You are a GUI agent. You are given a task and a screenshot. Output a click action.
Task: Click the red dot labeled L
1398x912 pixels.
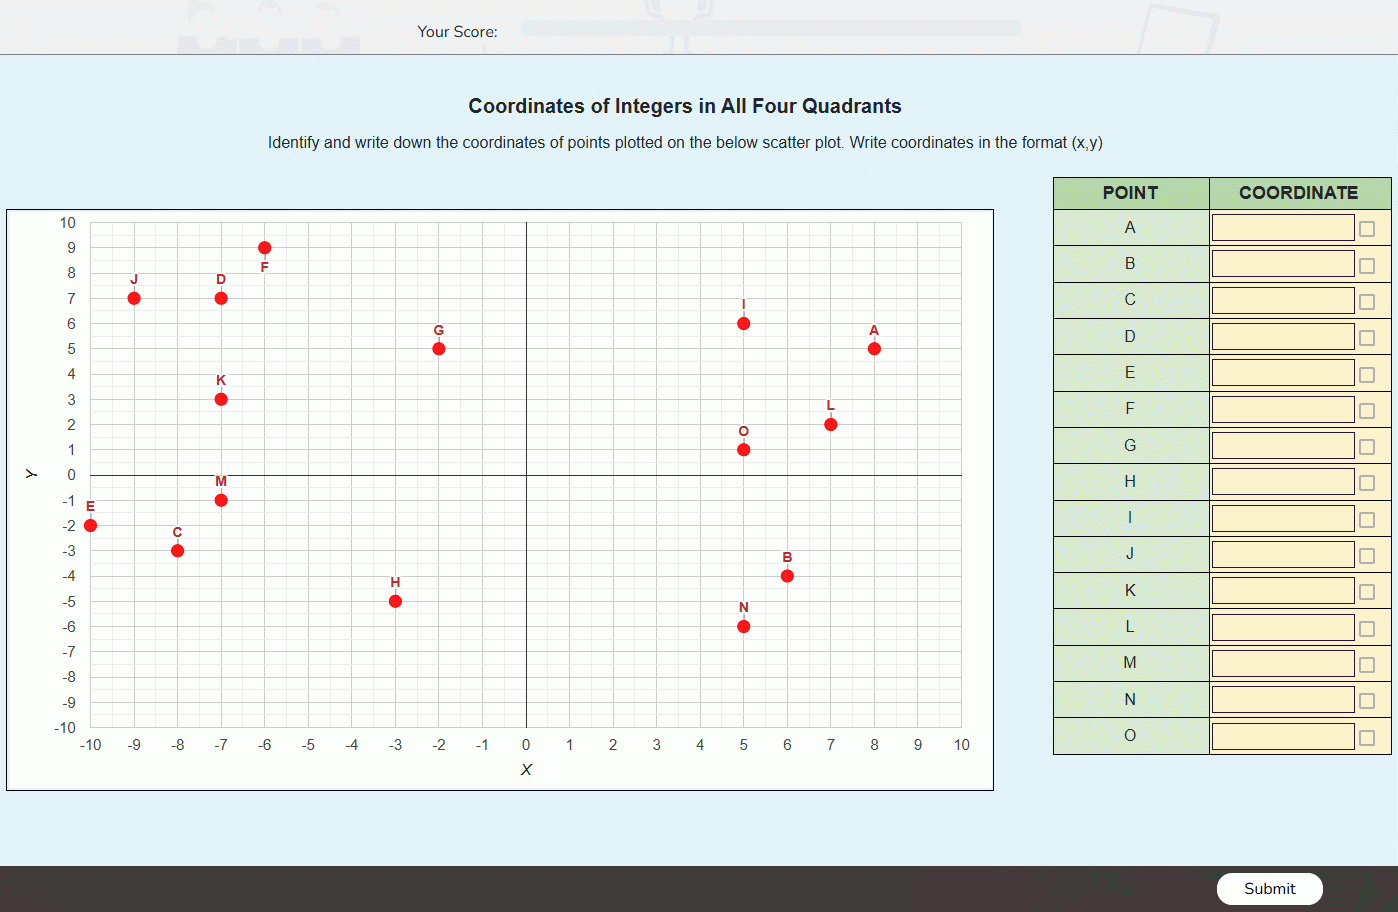830,424
